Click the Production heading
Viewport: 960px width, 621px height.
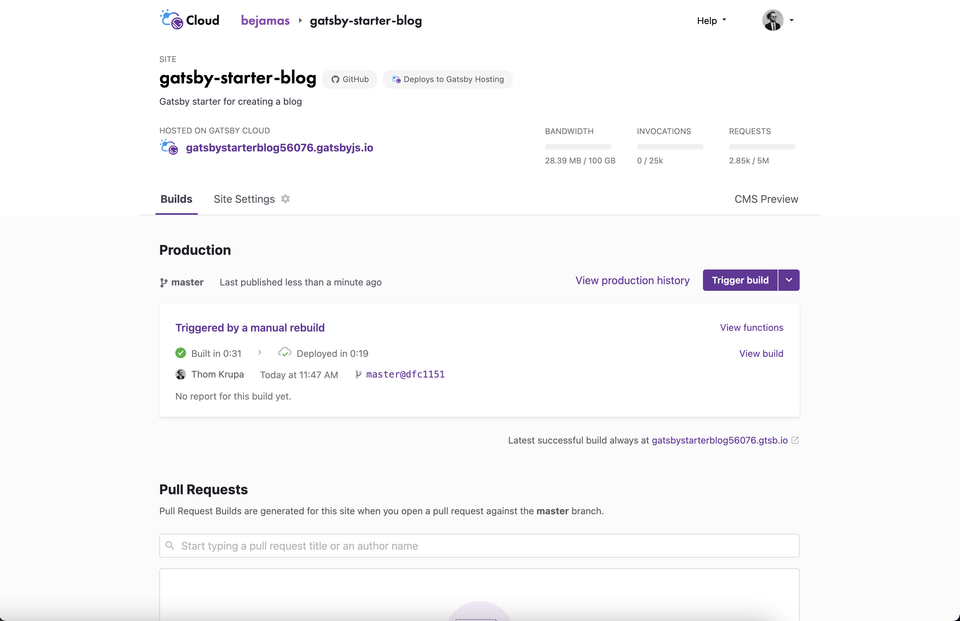[195, 250]
